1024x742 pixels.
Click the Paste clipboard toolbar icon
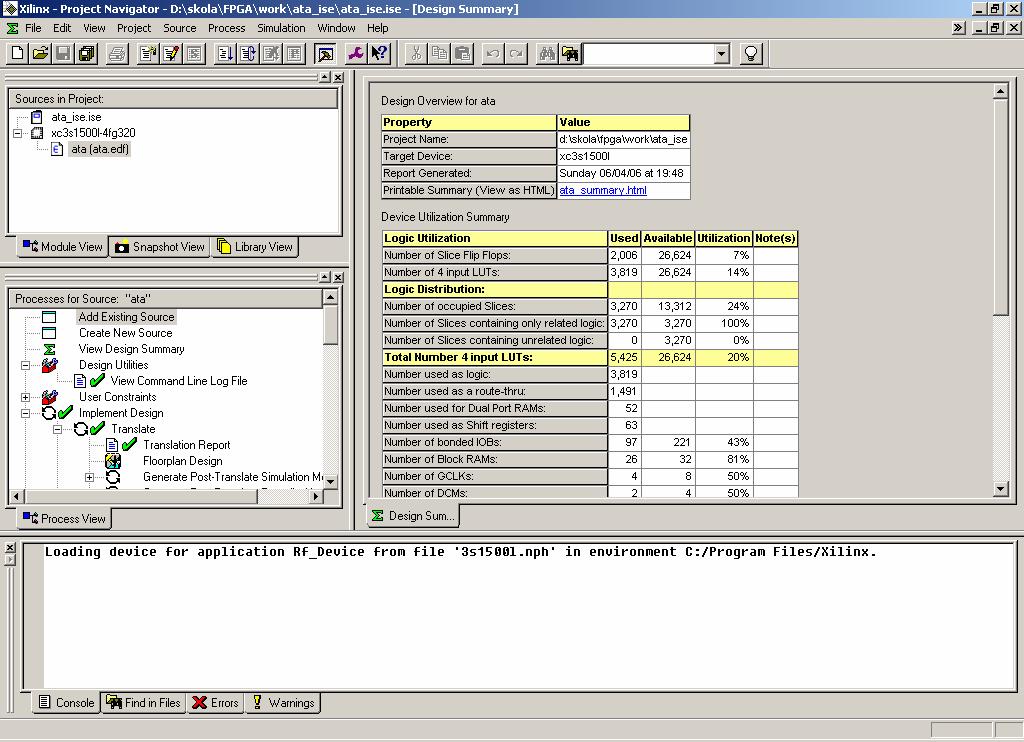462,54
